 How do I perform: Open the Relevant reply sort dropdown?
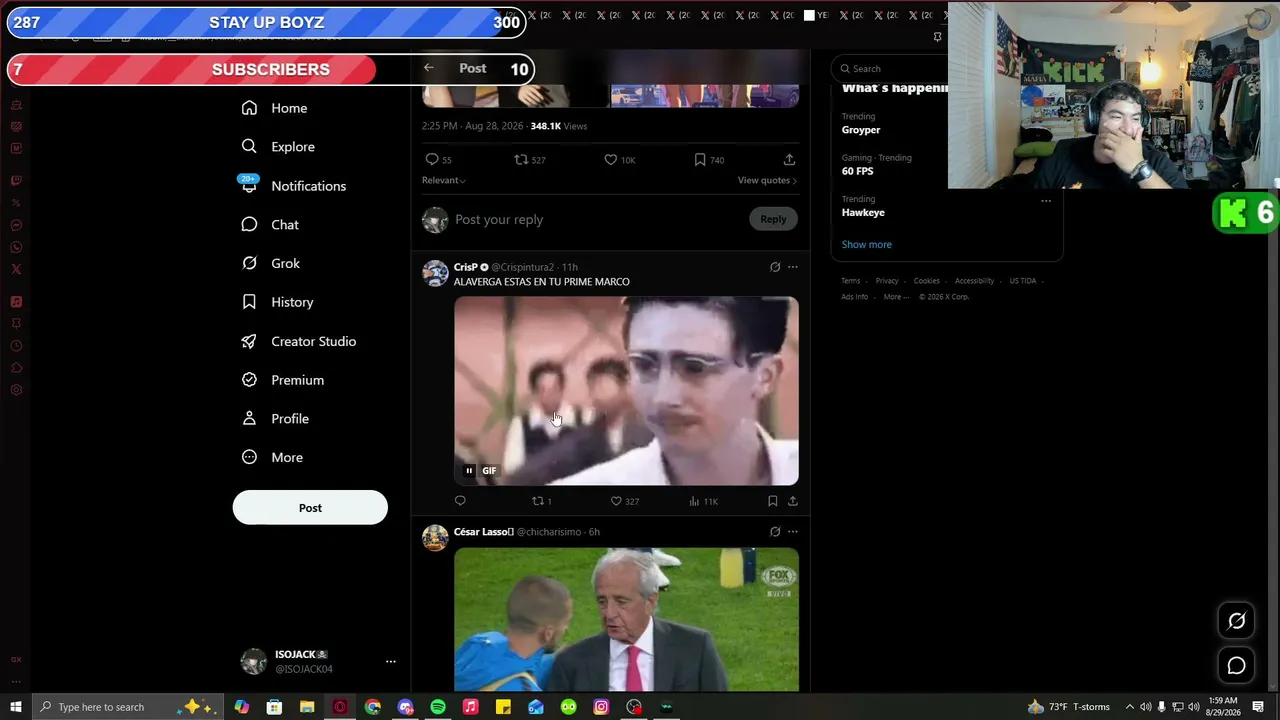click(x=444, y=180)
